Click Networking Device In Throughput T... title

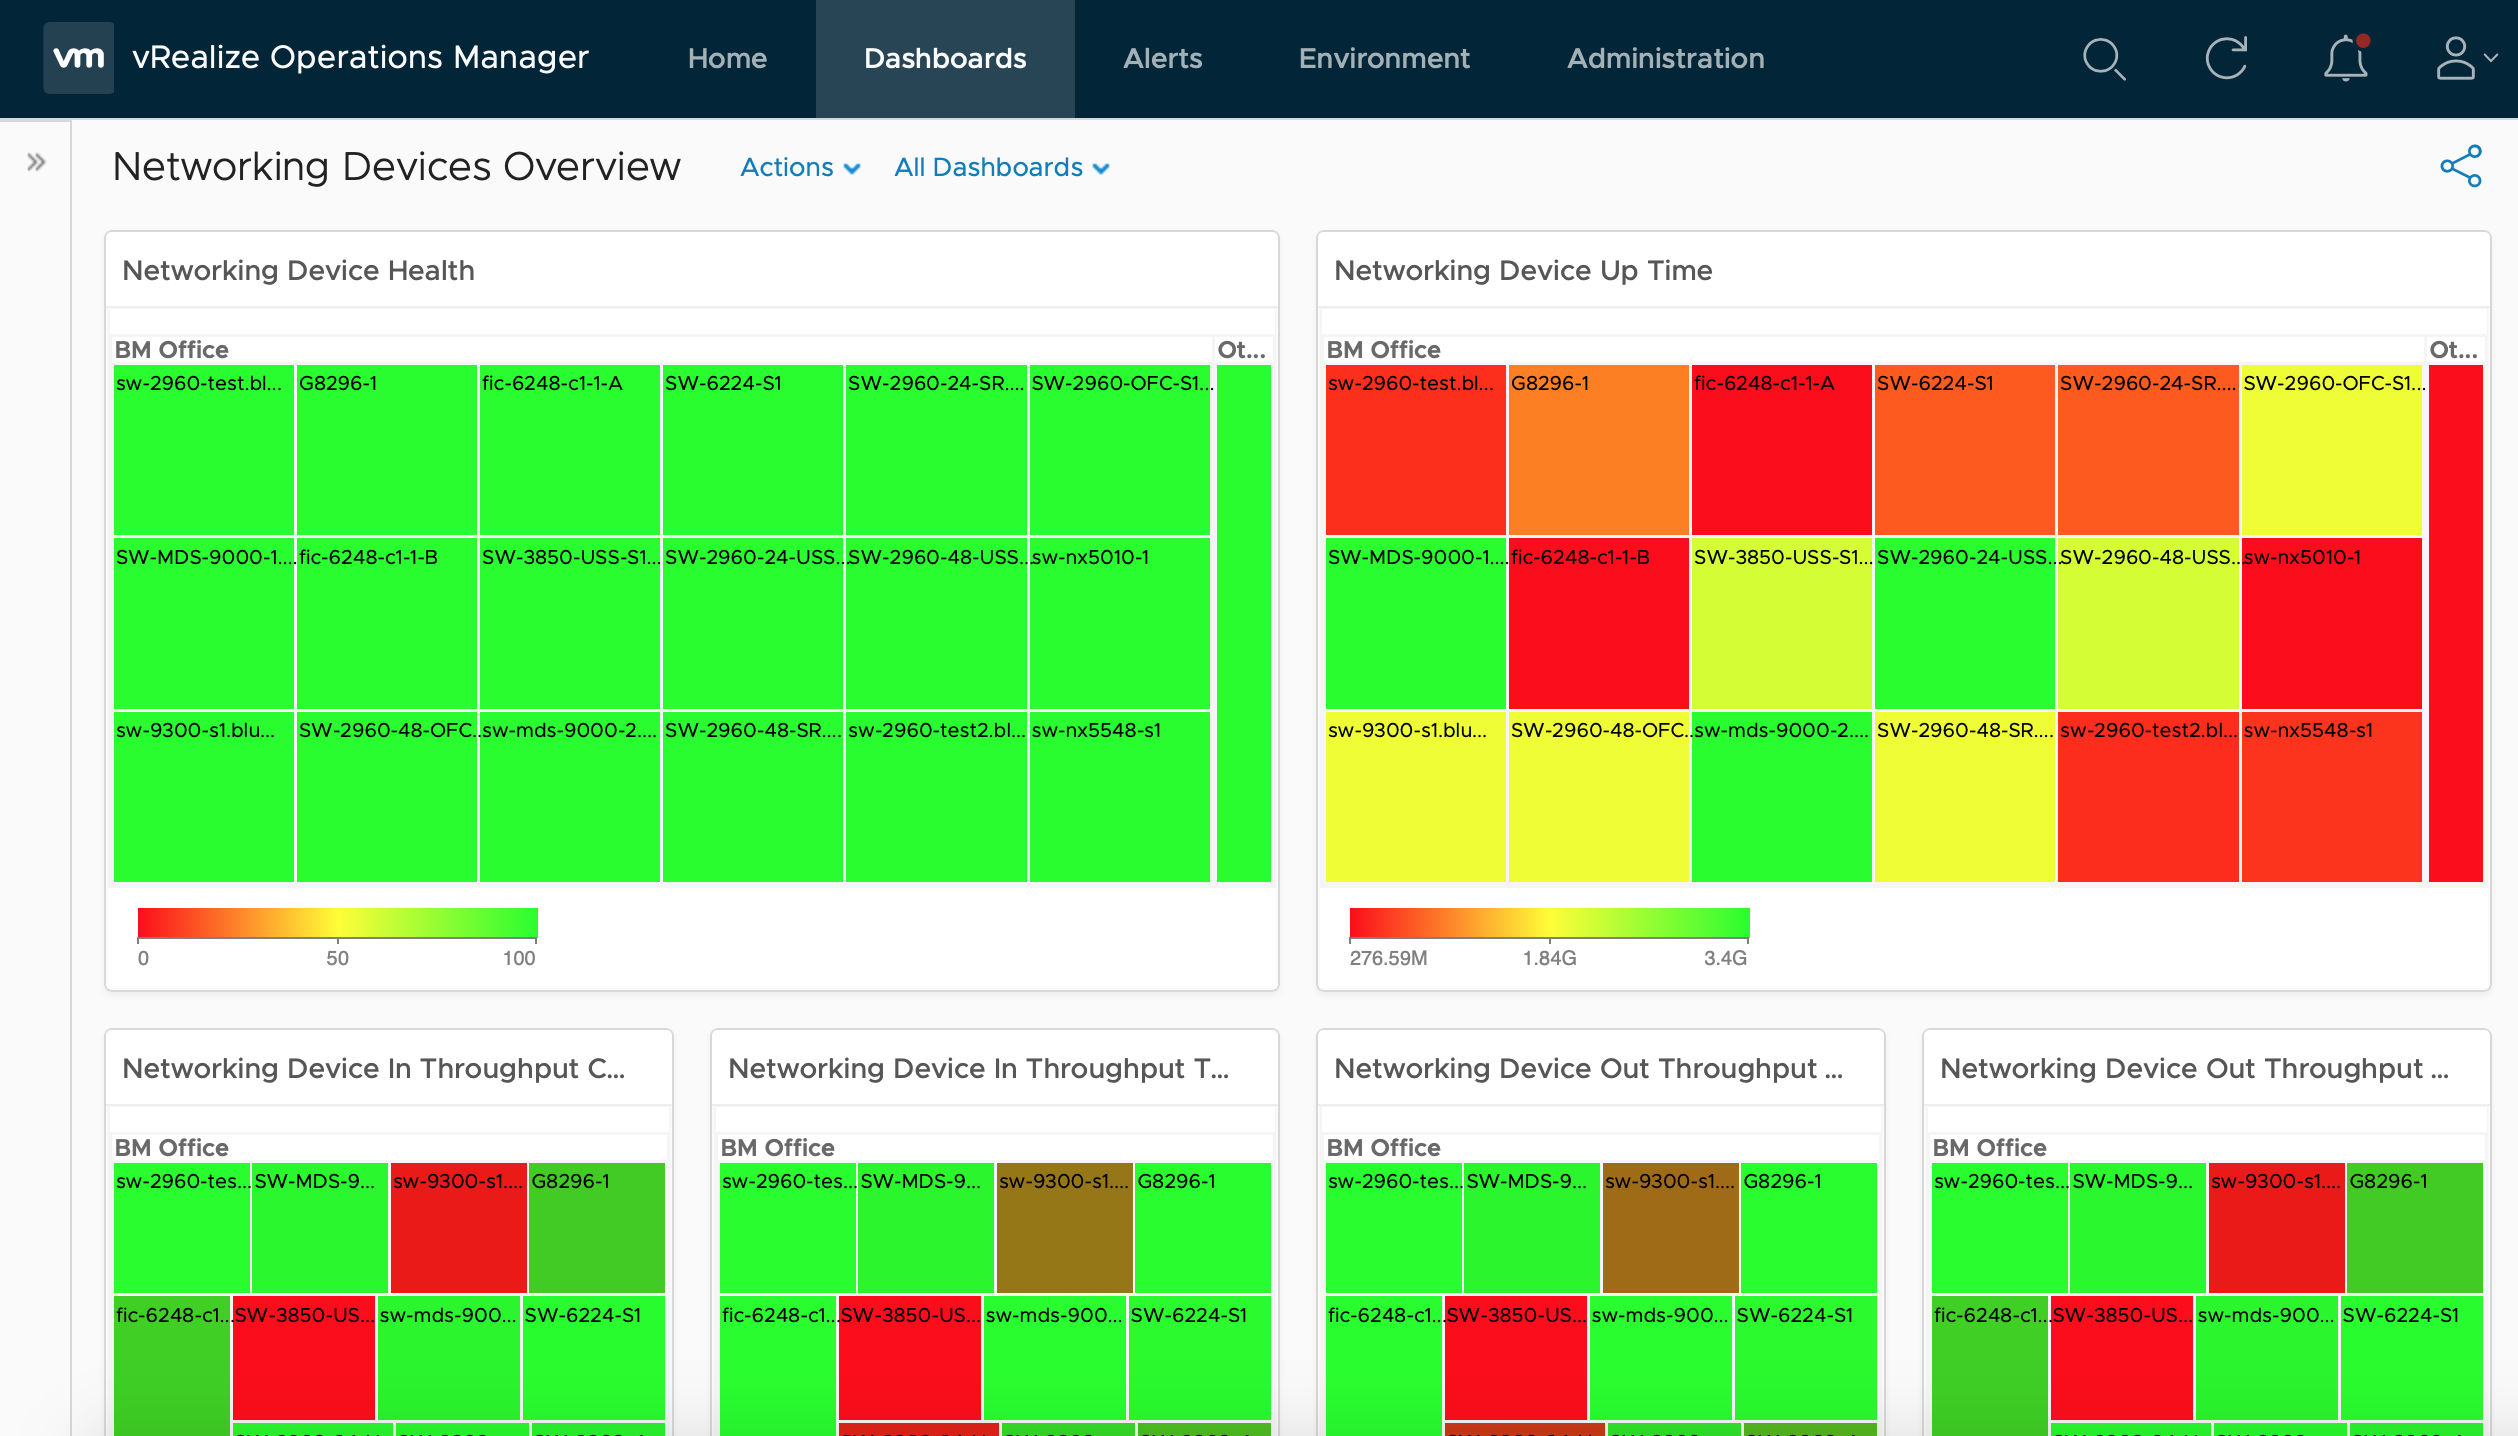coord(978,1068)
